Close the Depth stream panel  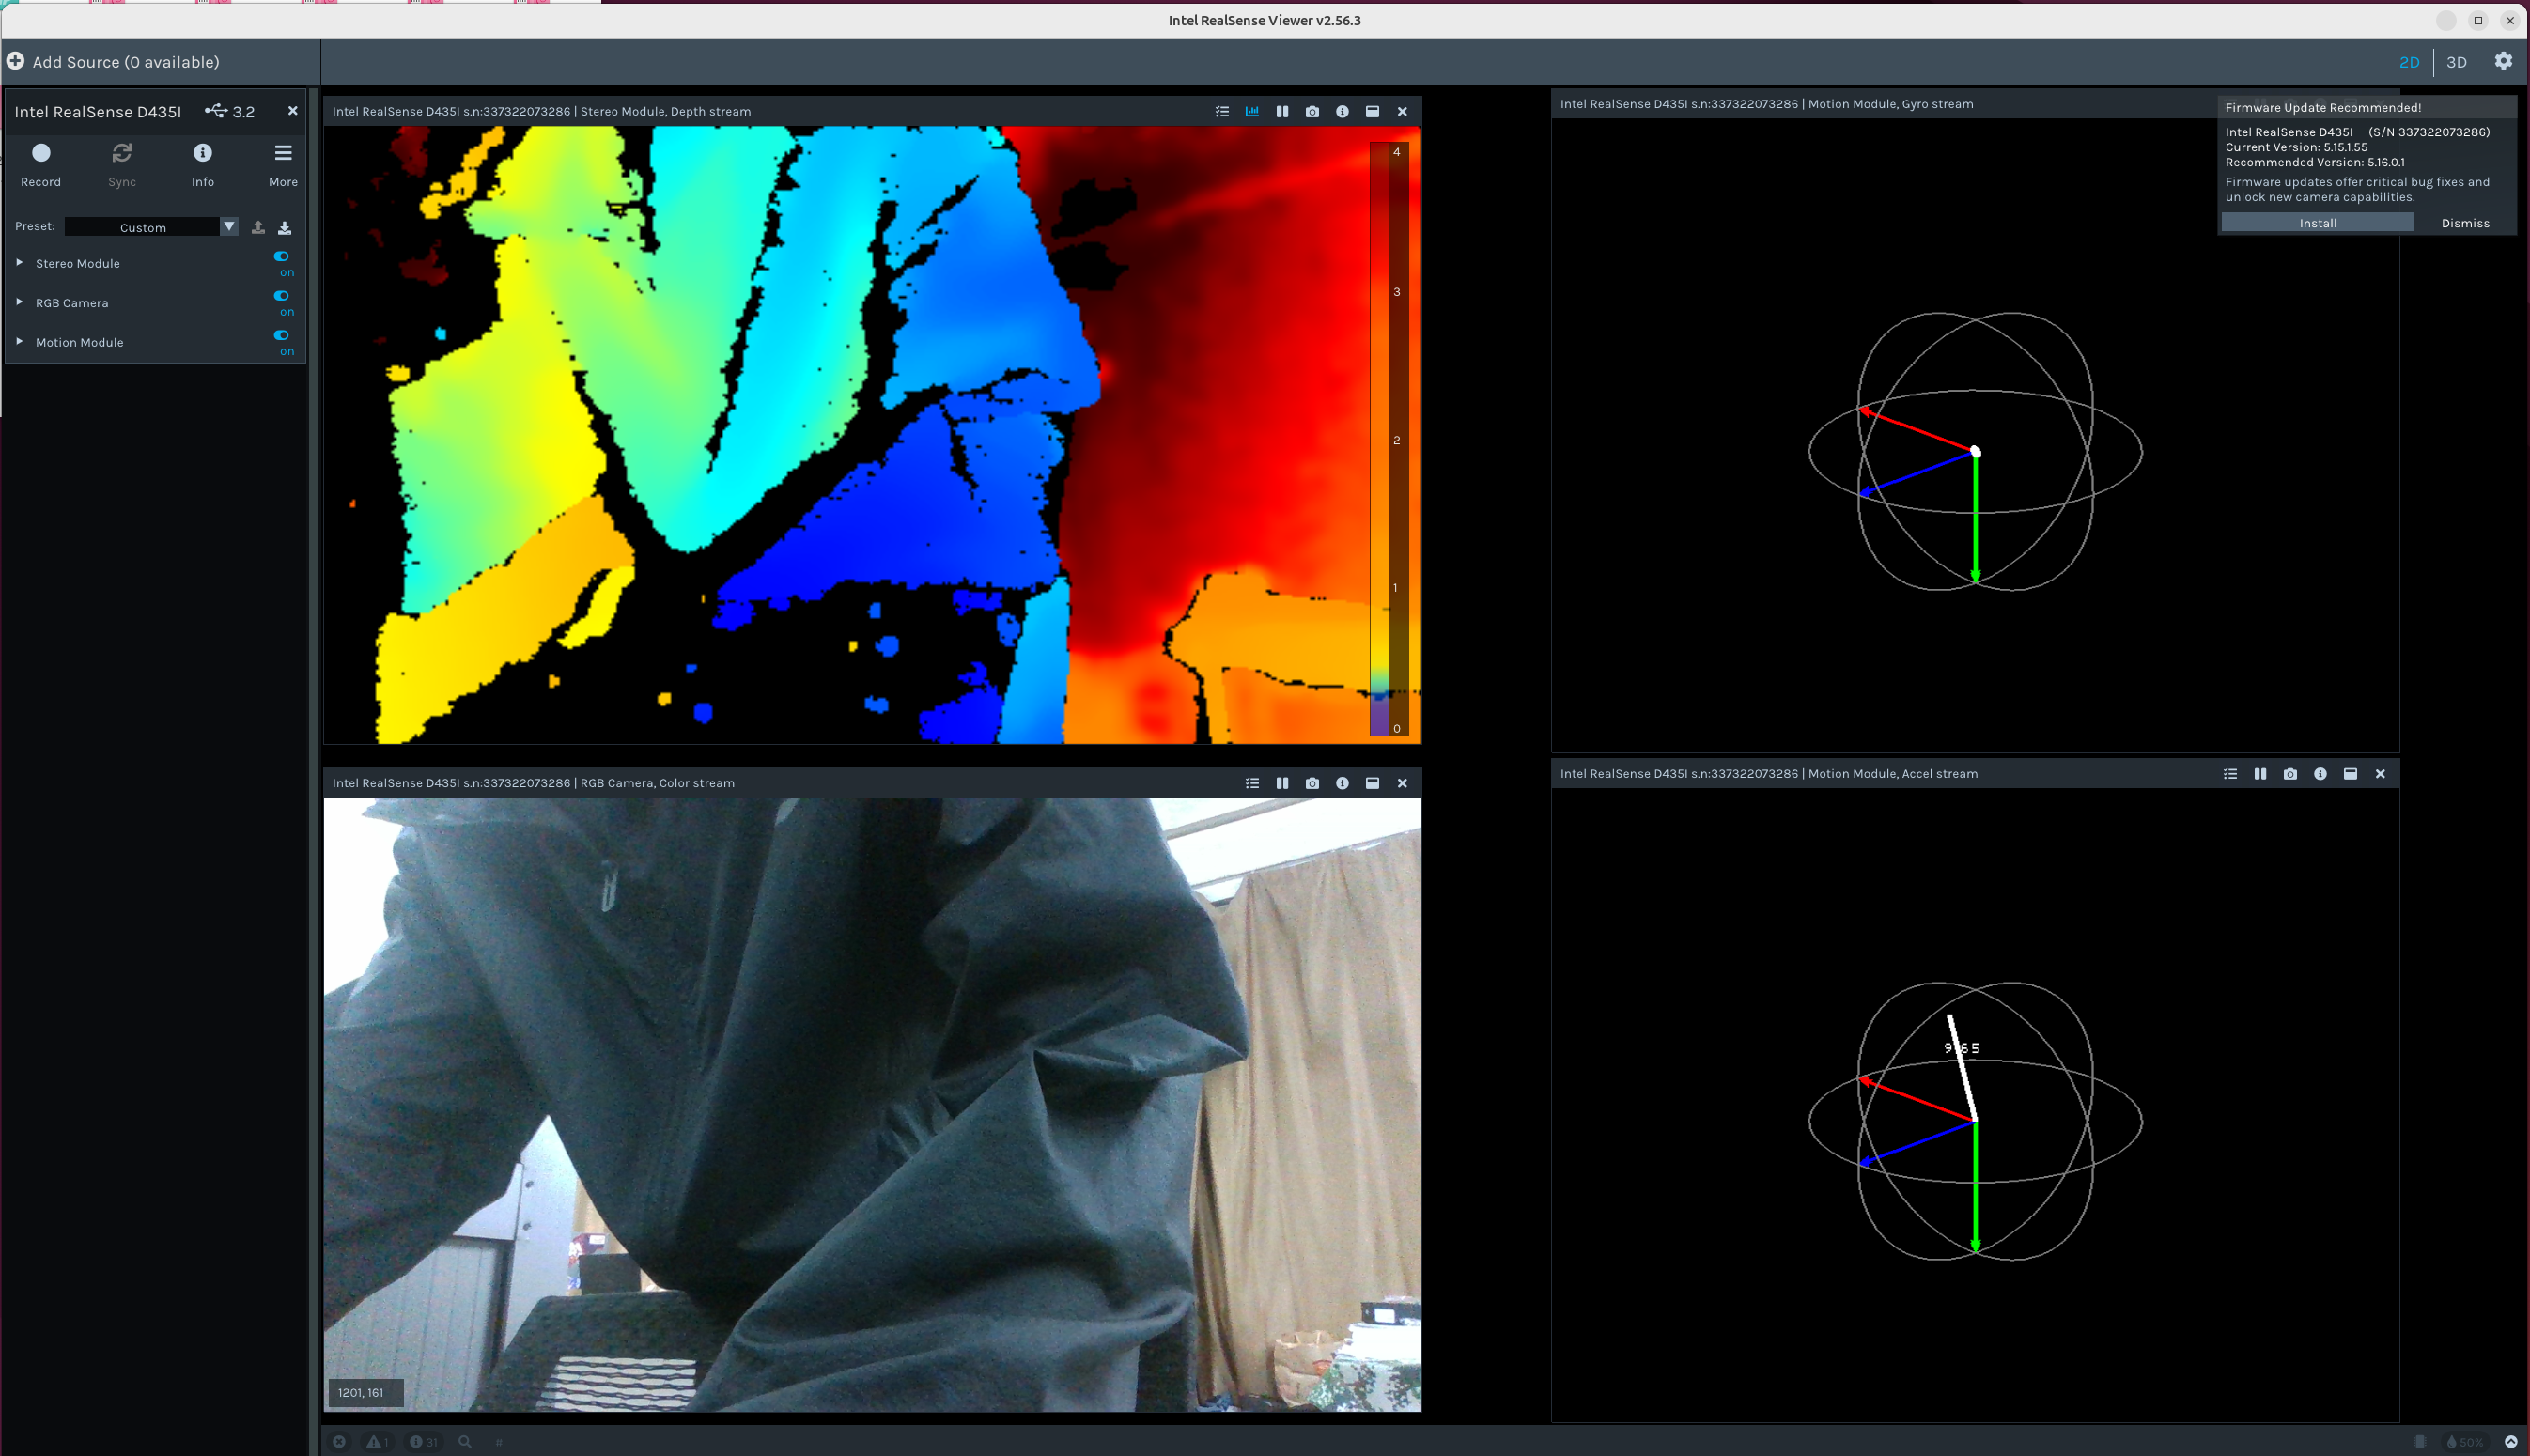coord(1402,111)
